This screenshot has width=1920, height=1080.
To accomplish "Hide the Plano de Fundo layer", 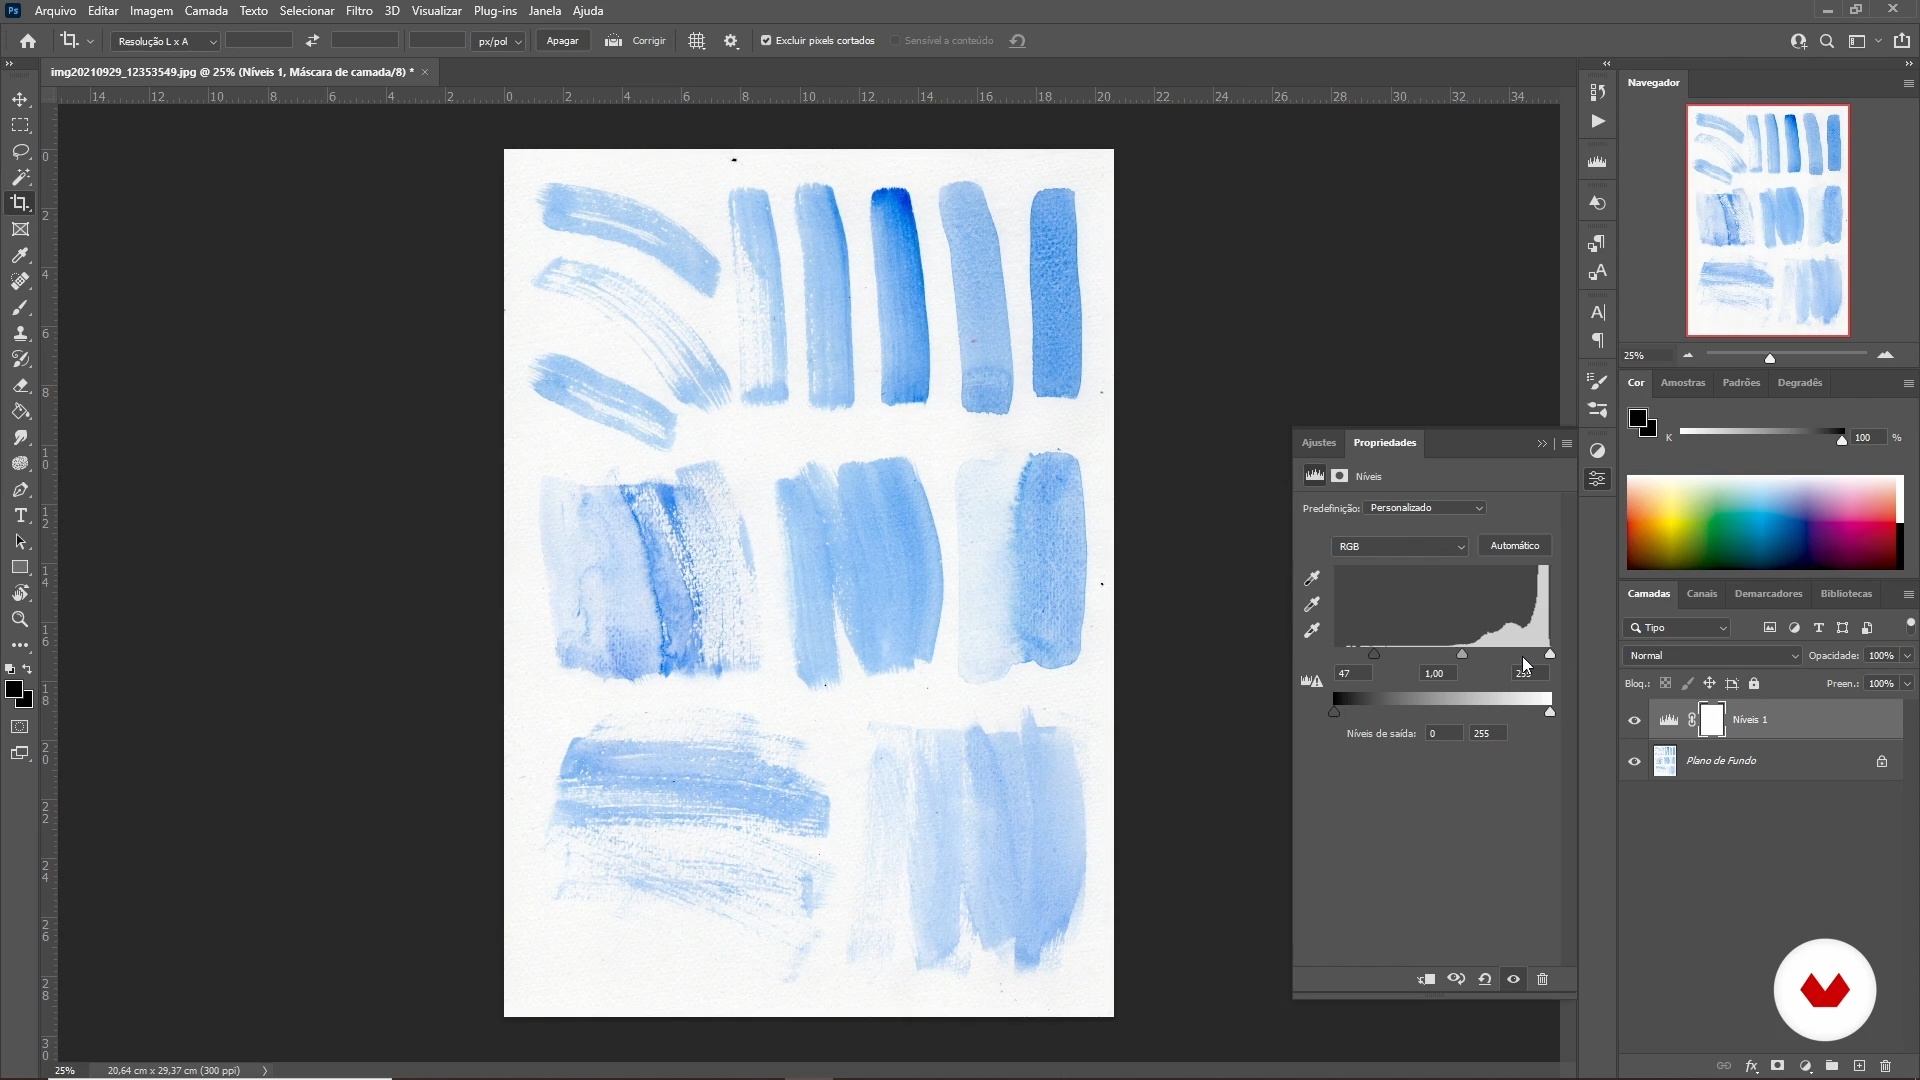I will (x=1635, y=762).
